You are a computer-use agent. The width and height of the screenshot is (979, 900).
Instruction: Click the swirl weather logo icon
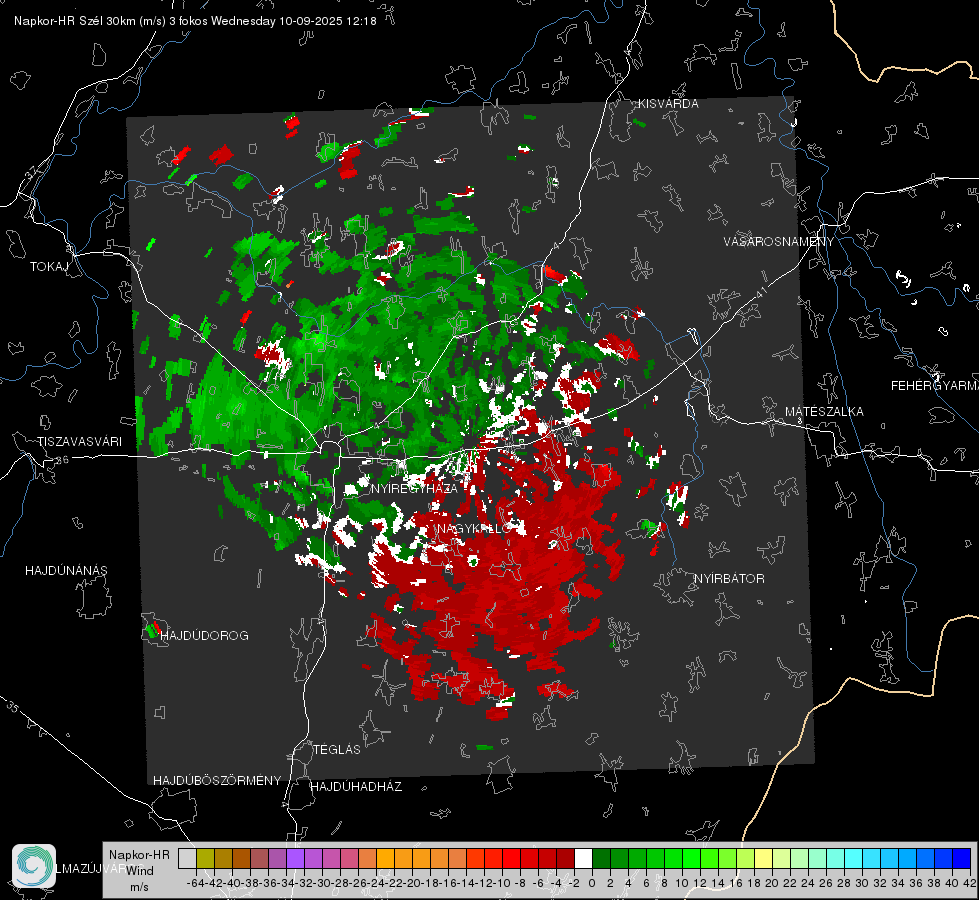point(34,866)
